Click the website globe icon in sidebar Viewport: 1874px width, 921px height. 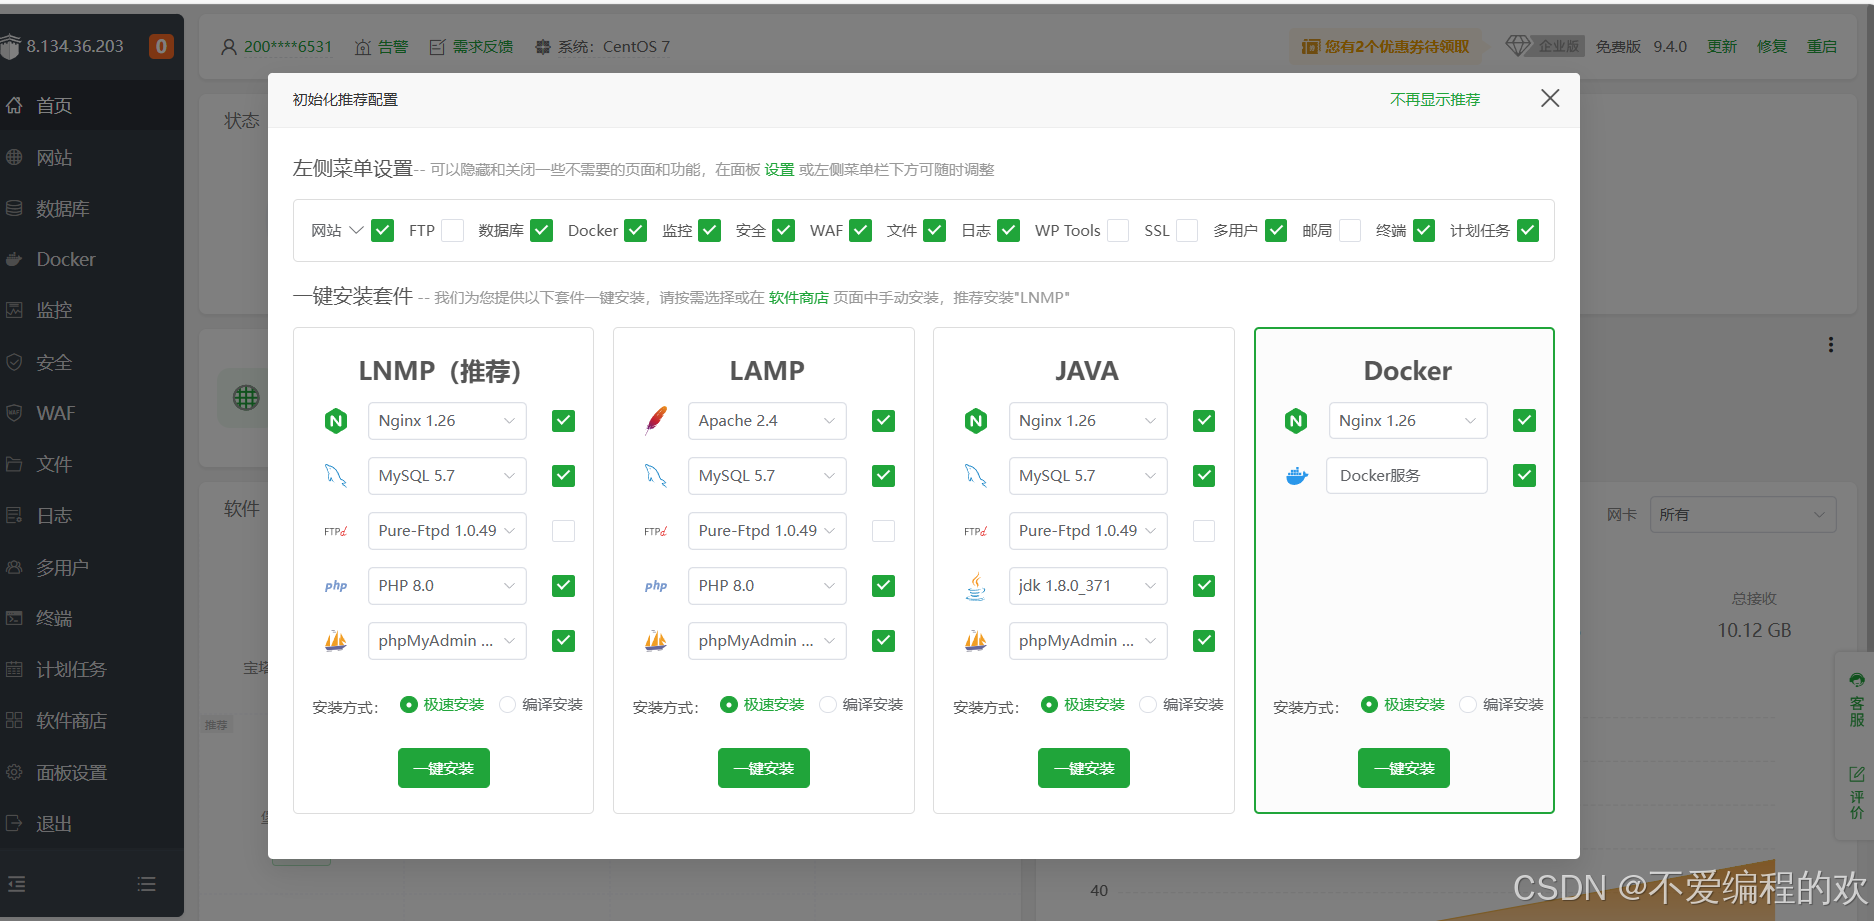point(14,157)
